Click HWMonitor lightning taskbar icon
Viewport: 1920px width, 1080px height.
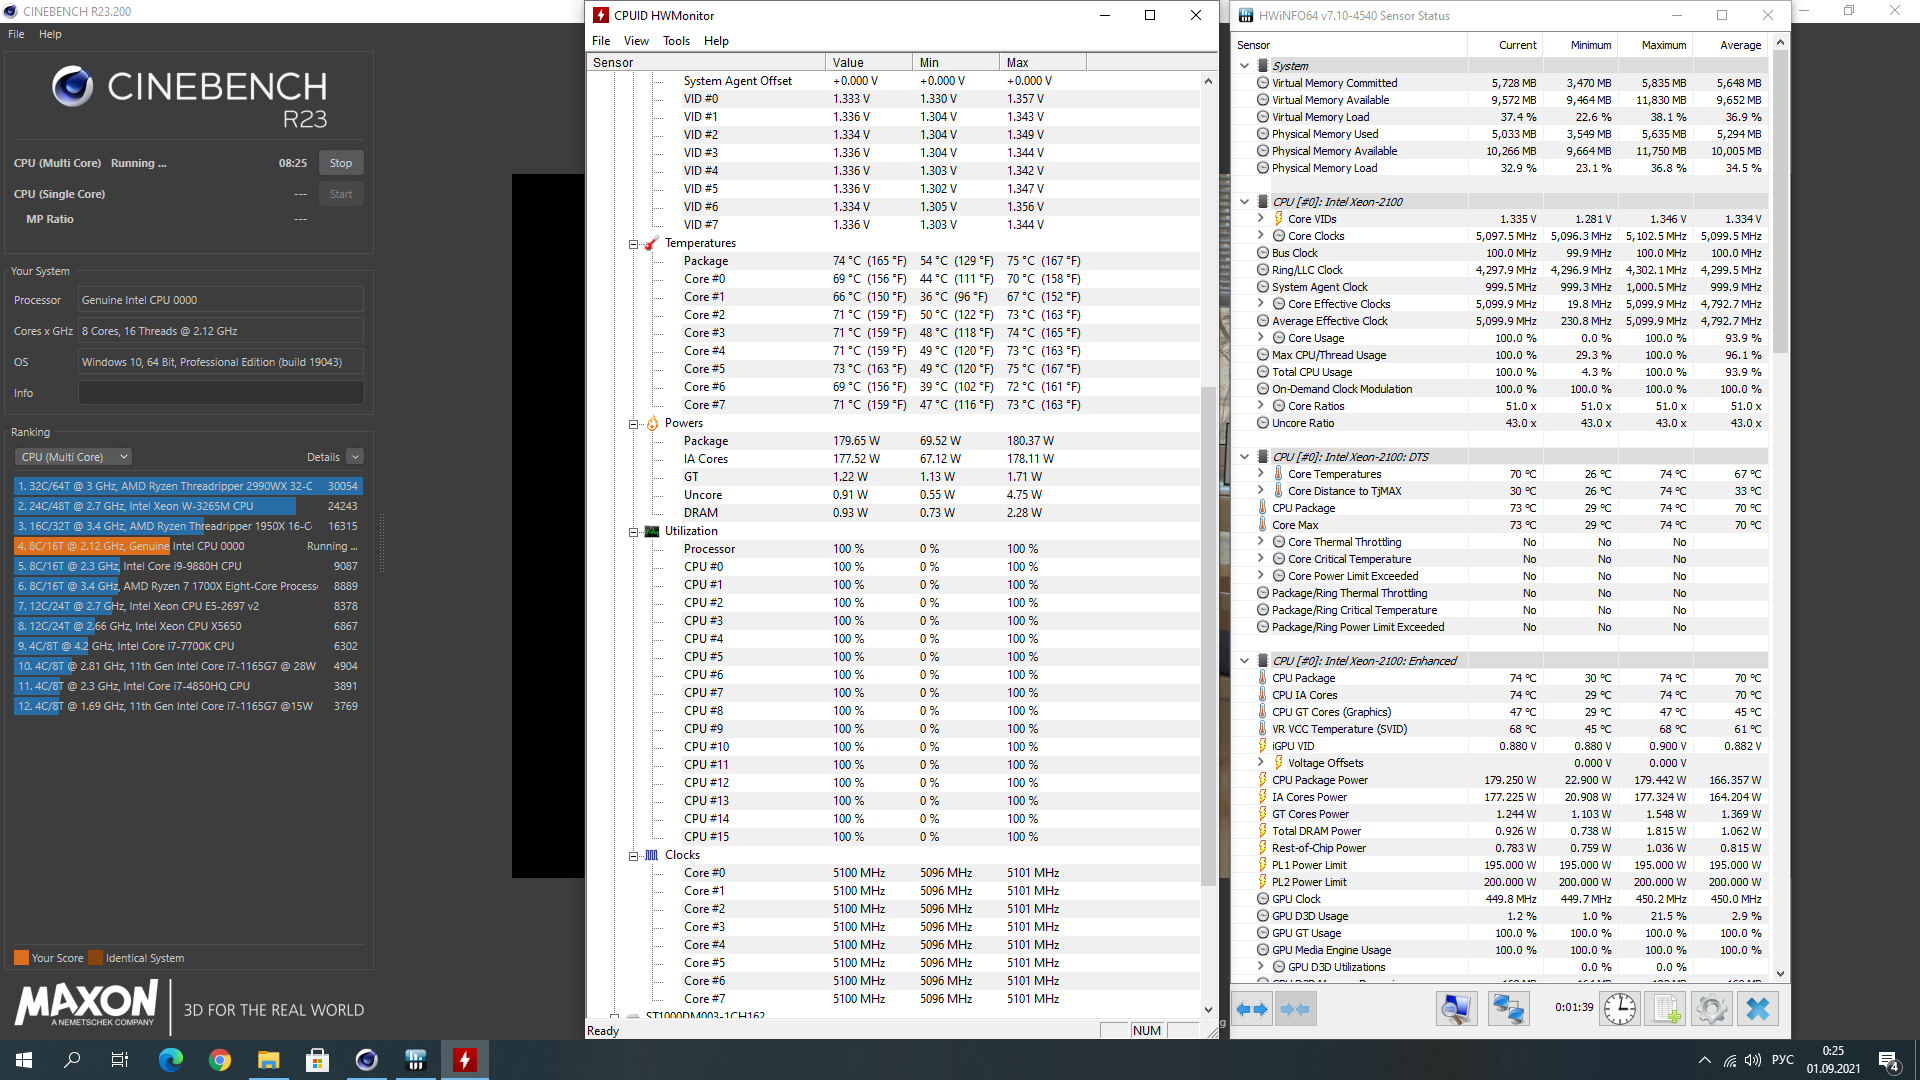(465, 1060)
